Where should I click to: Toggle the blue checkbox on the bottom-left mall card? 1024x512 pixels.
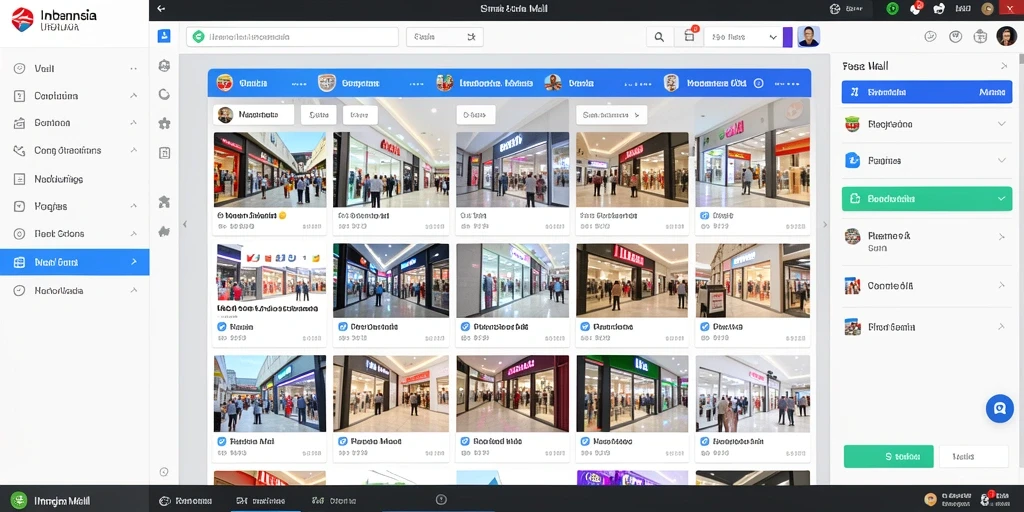221,441
